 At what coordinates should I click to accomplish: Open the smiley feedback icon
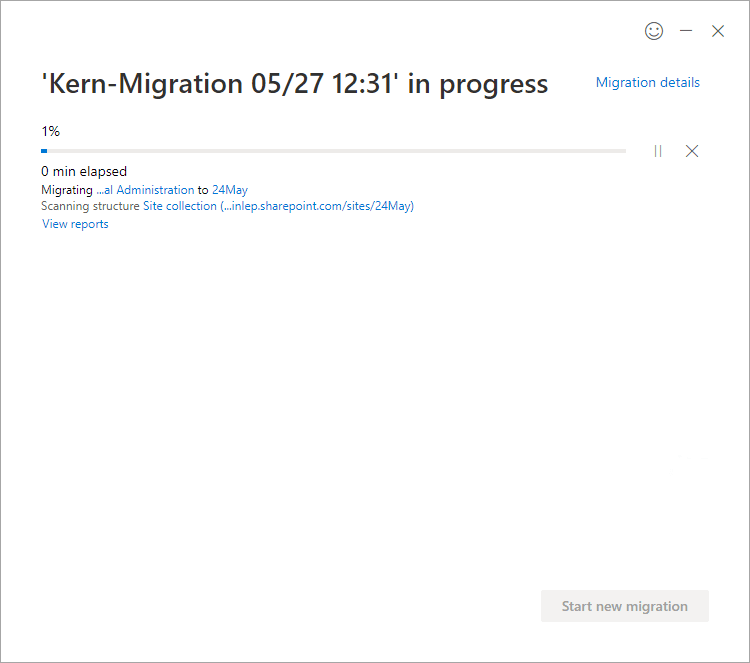click(654, 31)
